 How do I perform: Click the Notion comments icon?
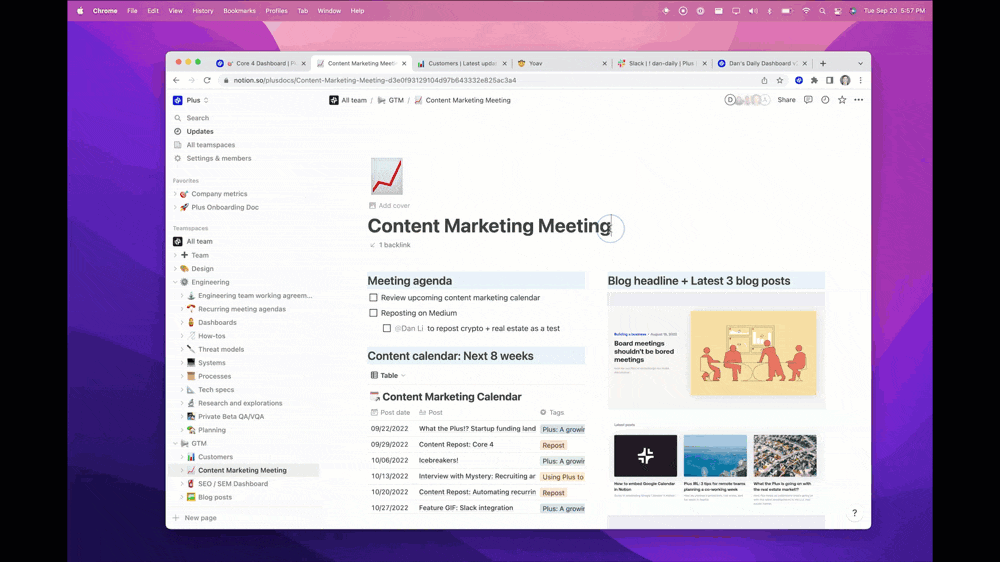[808, 100]
